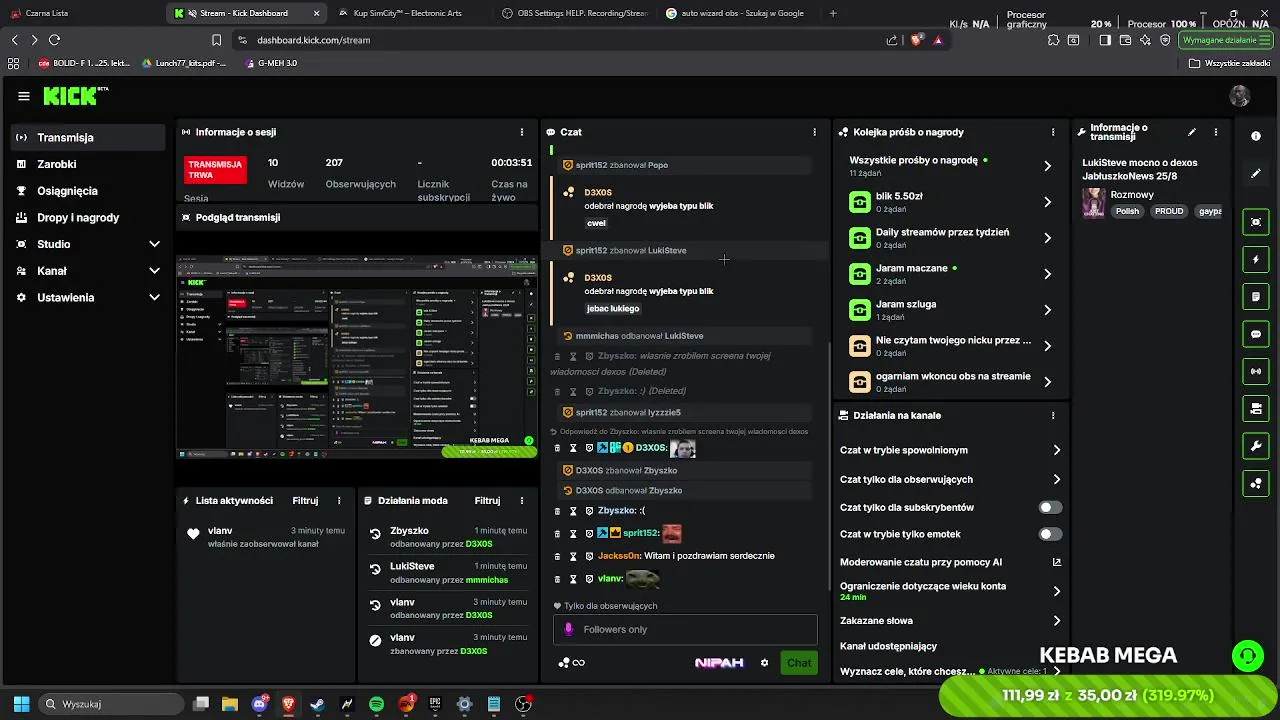Click the channel actions icon in right sidebar
The image size is (1280, 720).
[x=1256, y=408]
